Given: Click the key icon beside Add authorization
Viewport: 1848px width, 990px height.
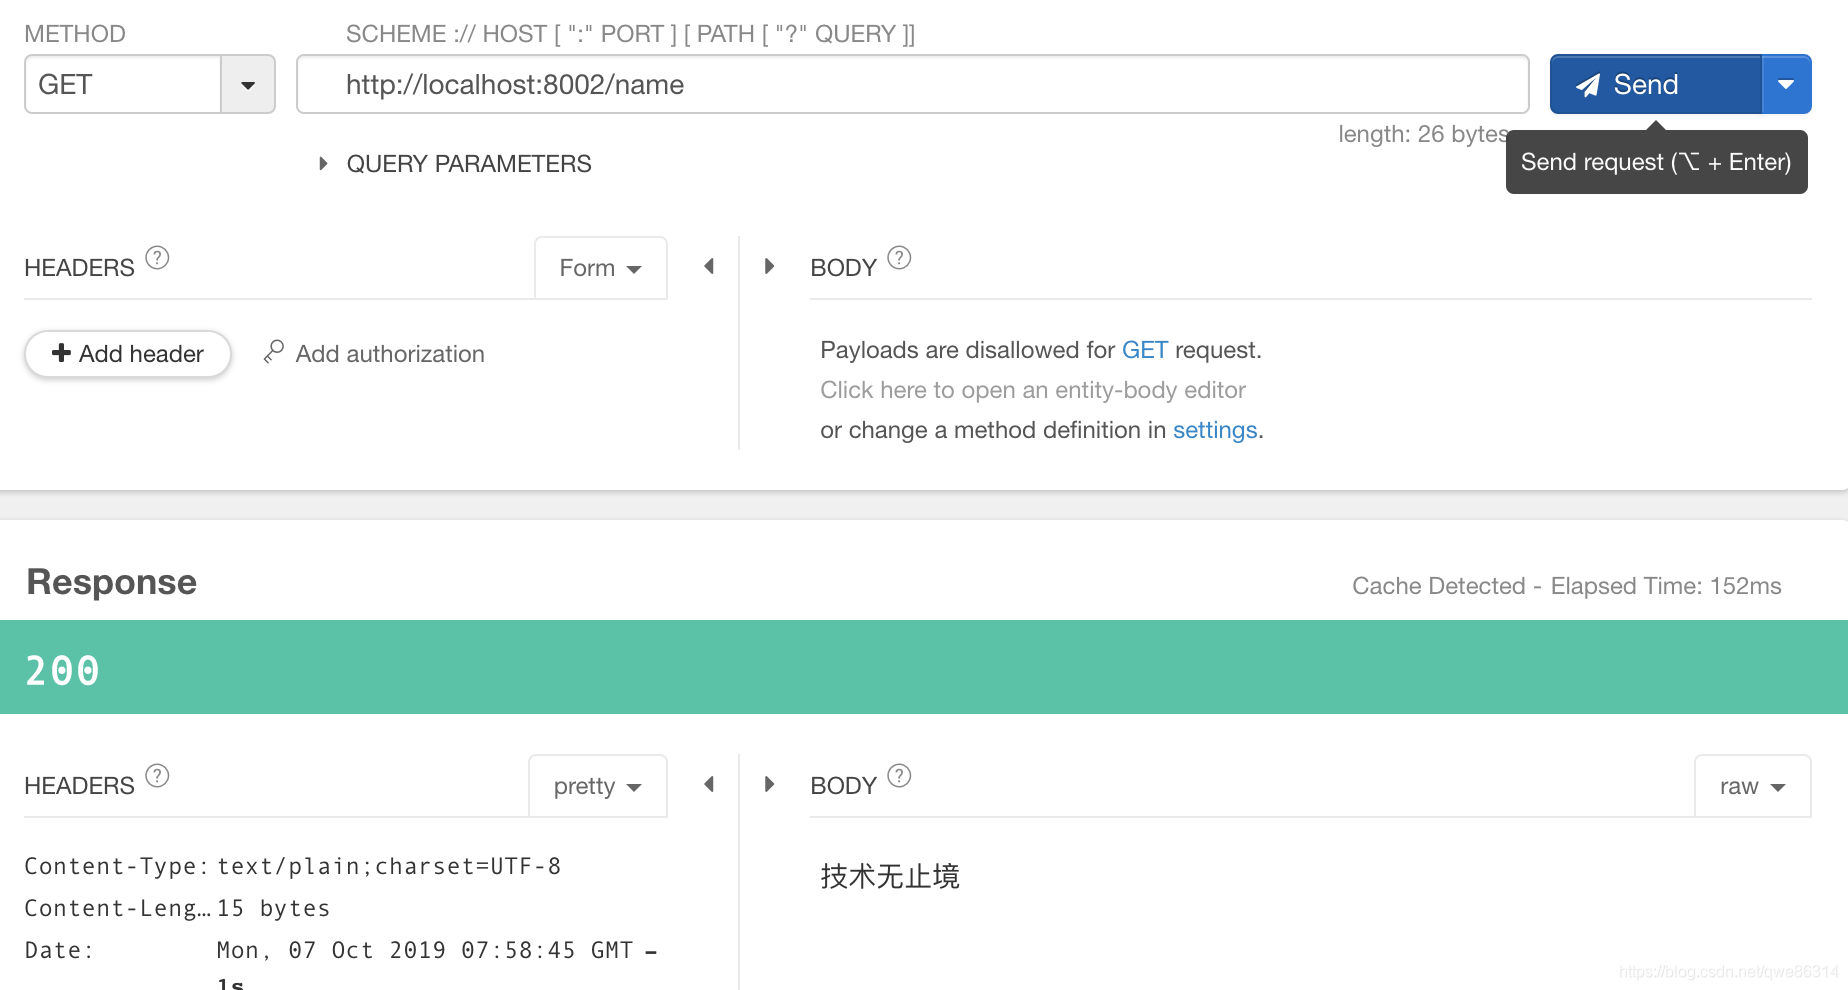Looking at the screenshot, I should (x=274, y=352).
